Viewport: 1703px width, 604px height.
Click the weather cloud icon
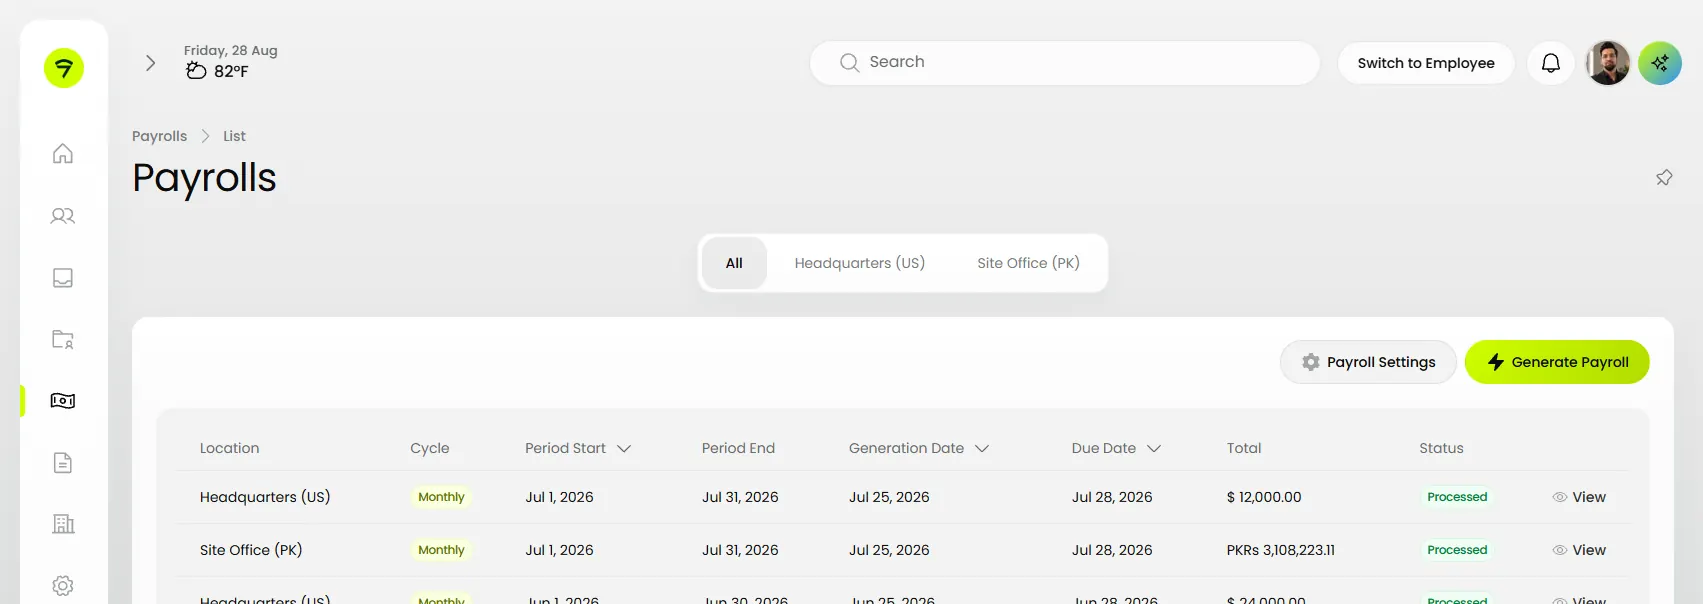click(196, 71)
